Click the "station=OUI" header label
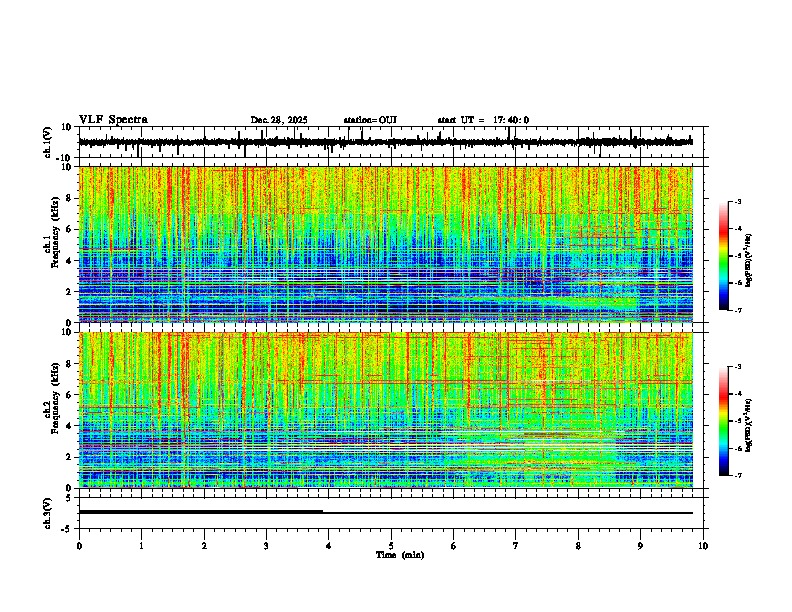792x612 pixels. [370, 120]
